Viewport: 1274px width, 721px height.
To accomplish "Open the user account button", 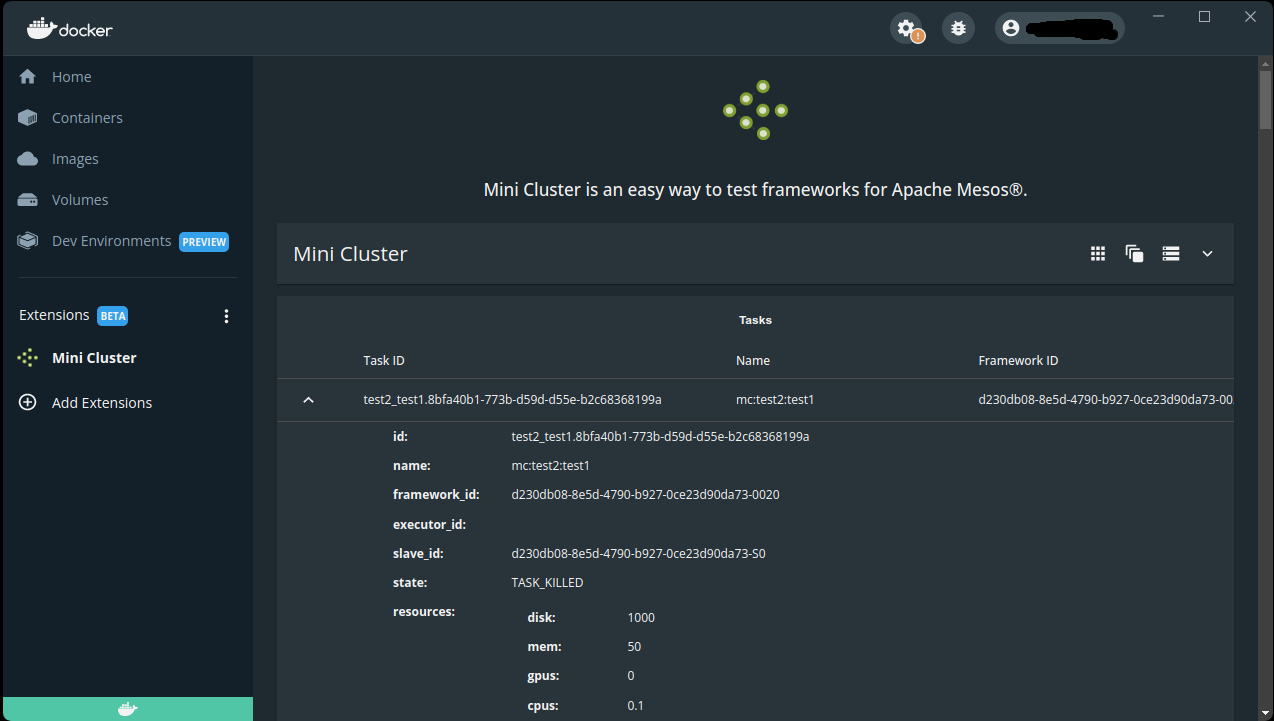I will click(x=1059, y=28).
